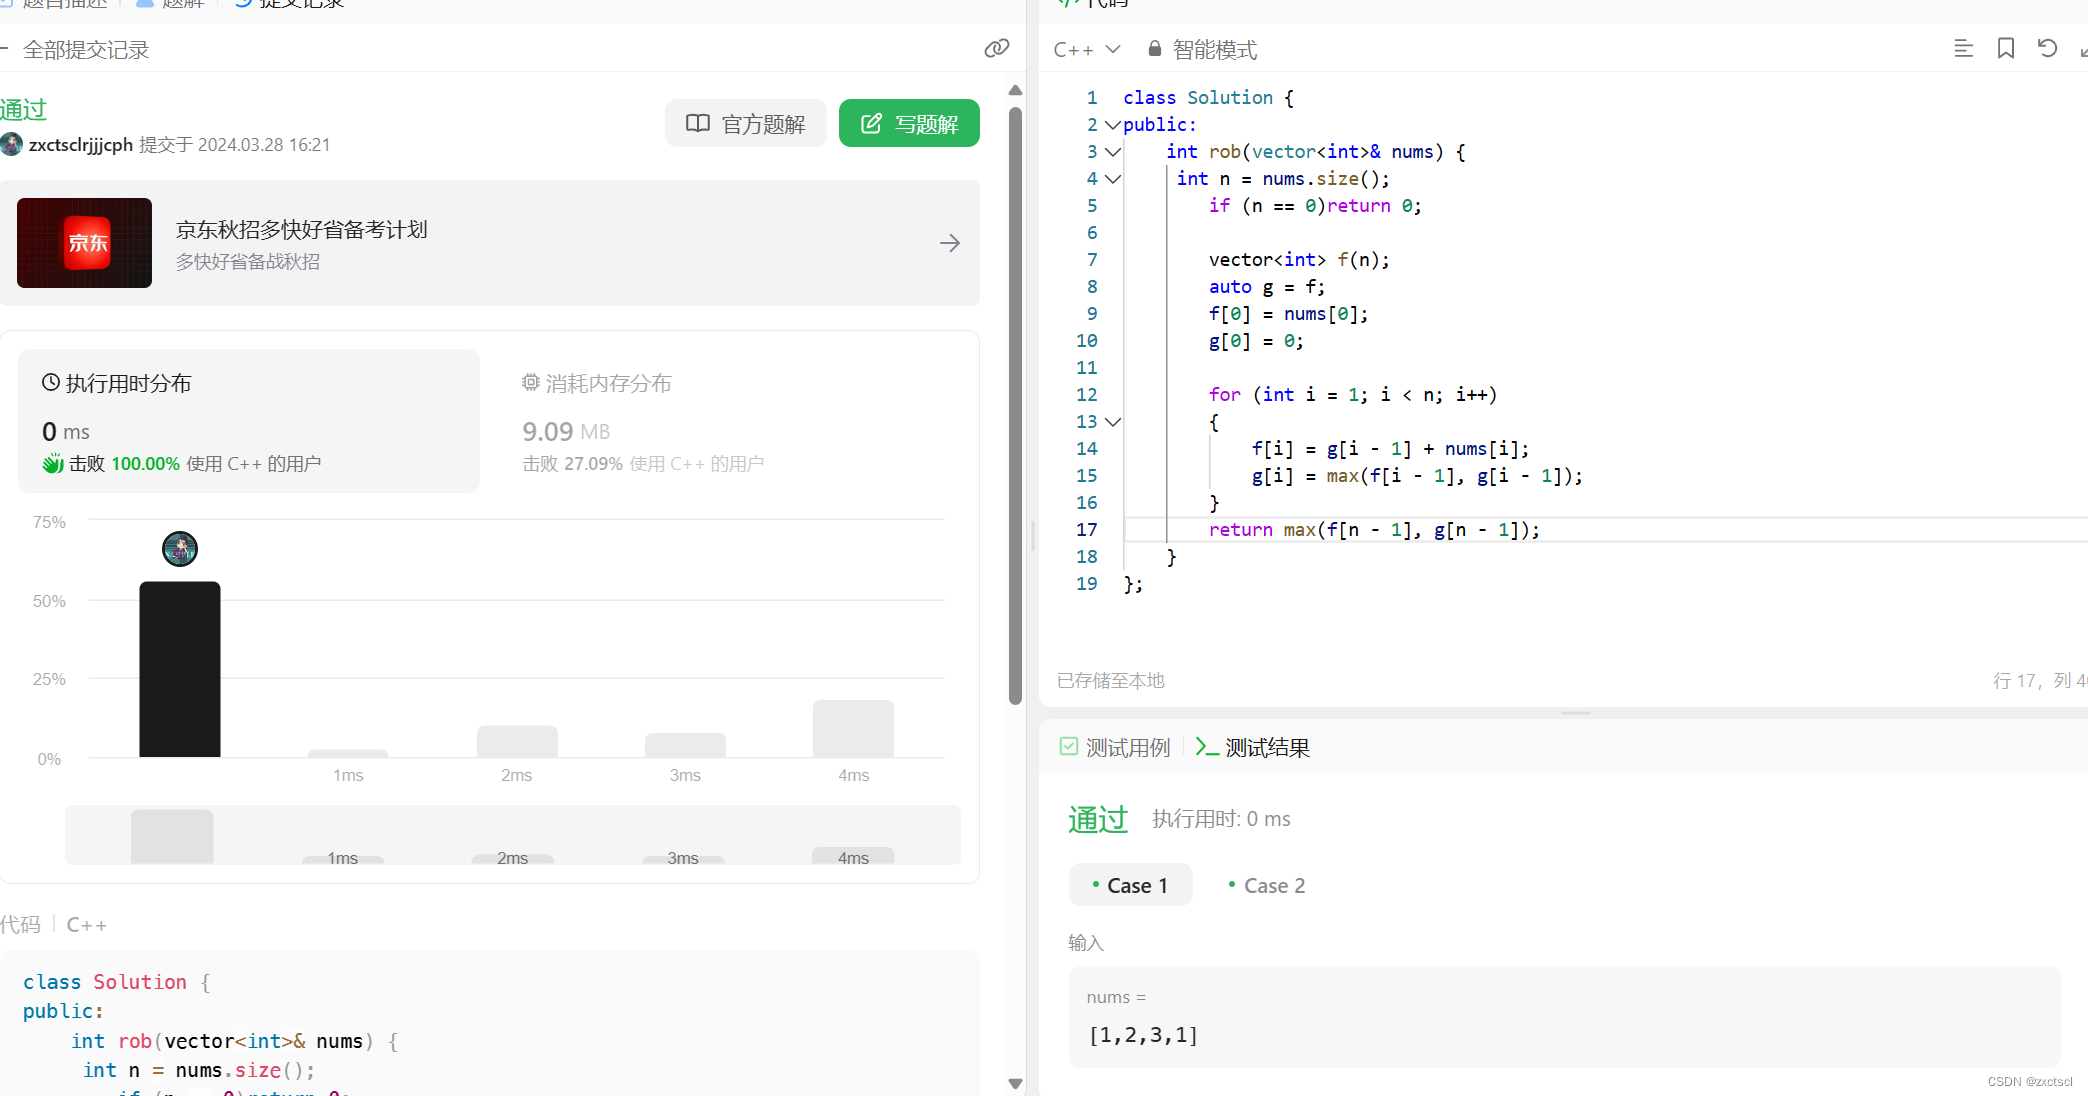Click the 通过 status heading at top-left
The image size is (2088, 1096).
[24, 109]
